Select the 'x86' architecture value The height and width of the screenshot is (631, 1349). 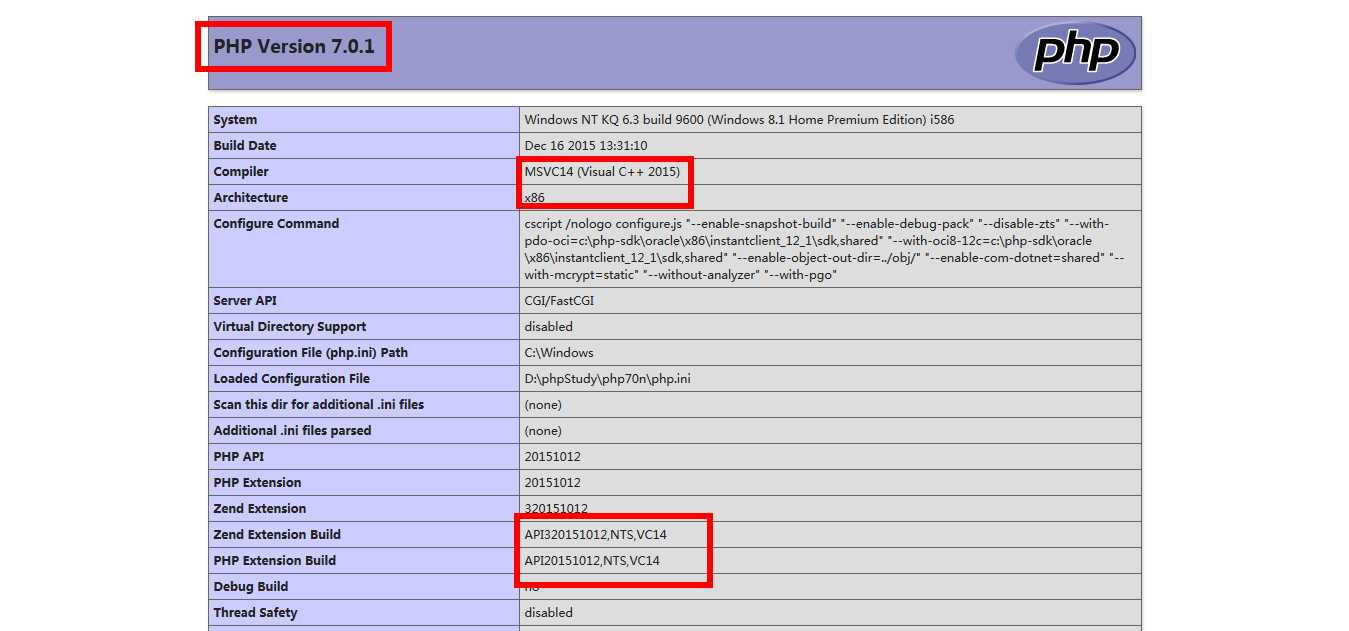[x=534, y=198]
